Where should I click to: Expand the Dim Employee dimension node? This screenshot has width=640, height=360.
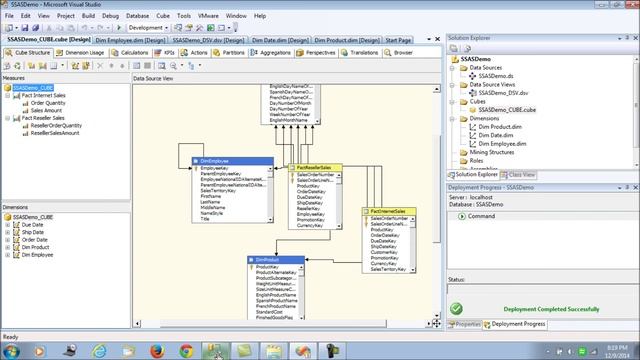pos(7,255)
